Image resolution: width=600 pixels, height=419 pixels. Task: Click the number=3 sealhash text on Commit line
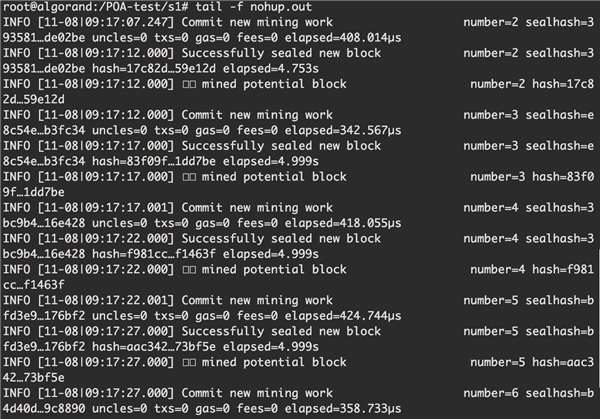528,115
